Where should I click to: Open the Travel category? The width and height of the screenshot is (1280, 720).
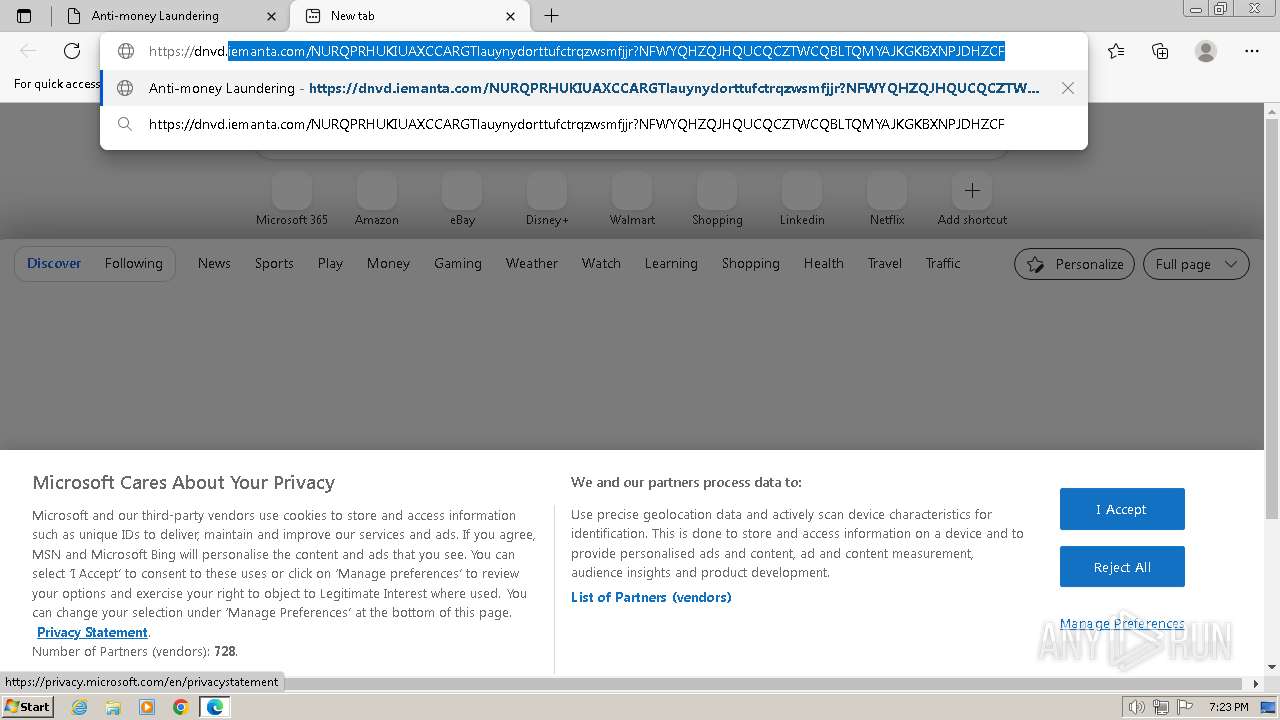(885, 263)
